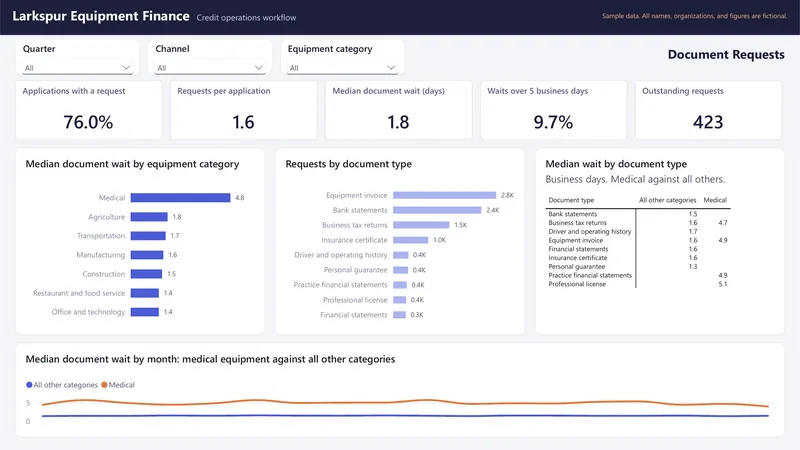Viewport: 800px width, 450px height.
Task: Click the Practice financial statements table row
Action: pyautogui.click(x=638, y=275)
